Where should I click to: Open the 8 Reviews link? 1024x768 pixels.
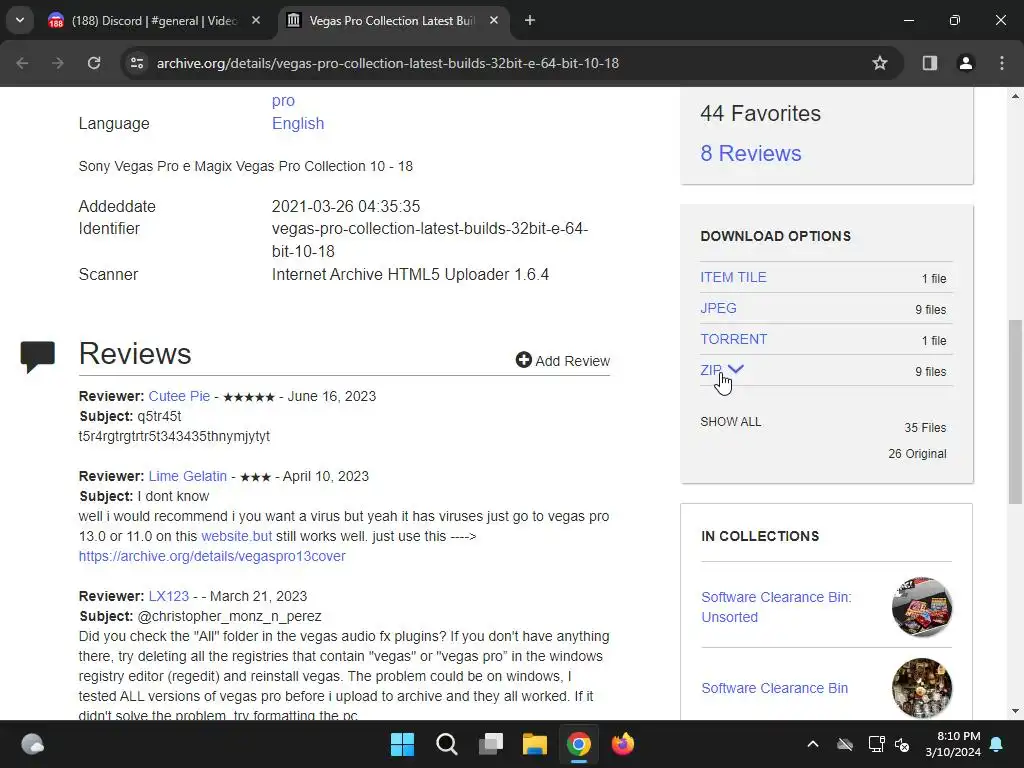coord(750,153)
